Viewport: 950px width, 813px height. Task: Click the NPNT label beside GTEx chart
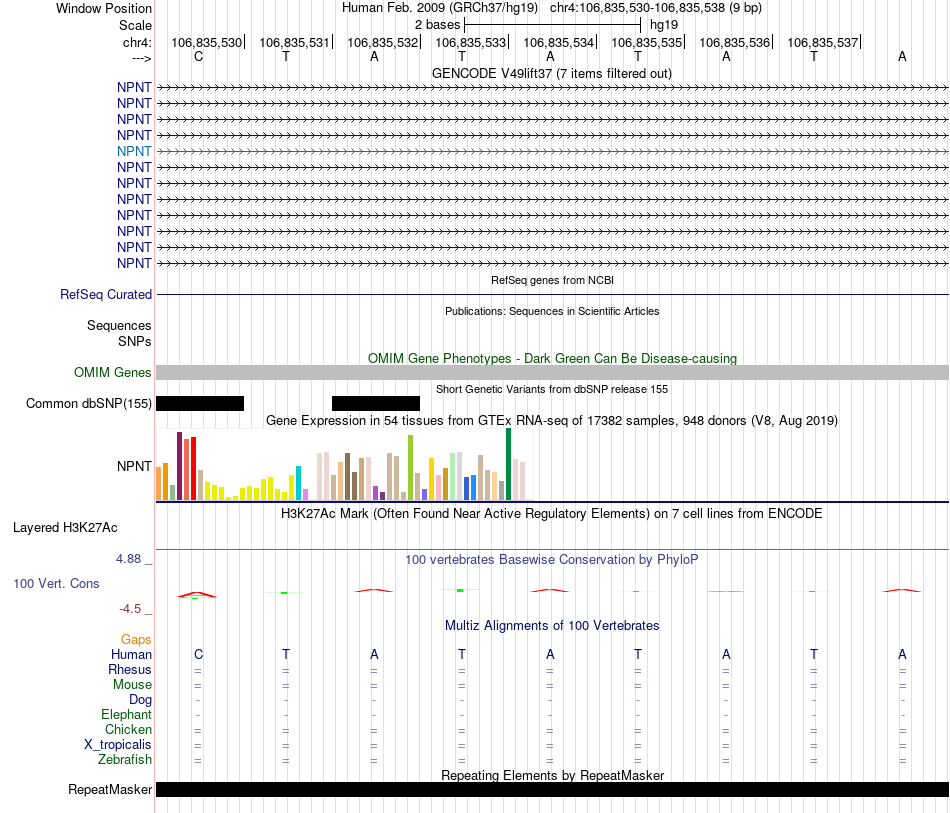pos(134,466)
